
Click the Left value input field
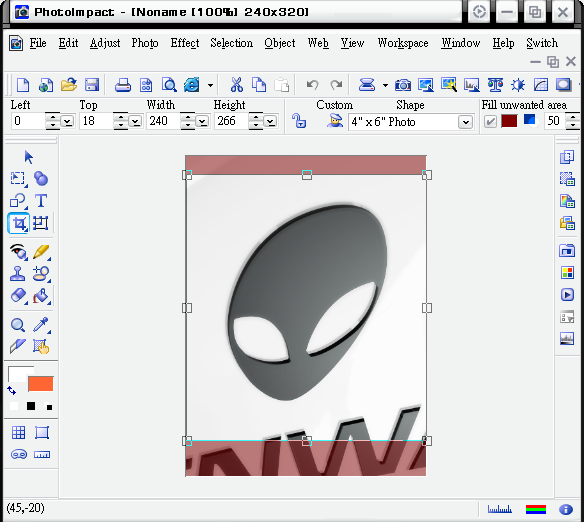pyautogui.click(x=28, y=121)
